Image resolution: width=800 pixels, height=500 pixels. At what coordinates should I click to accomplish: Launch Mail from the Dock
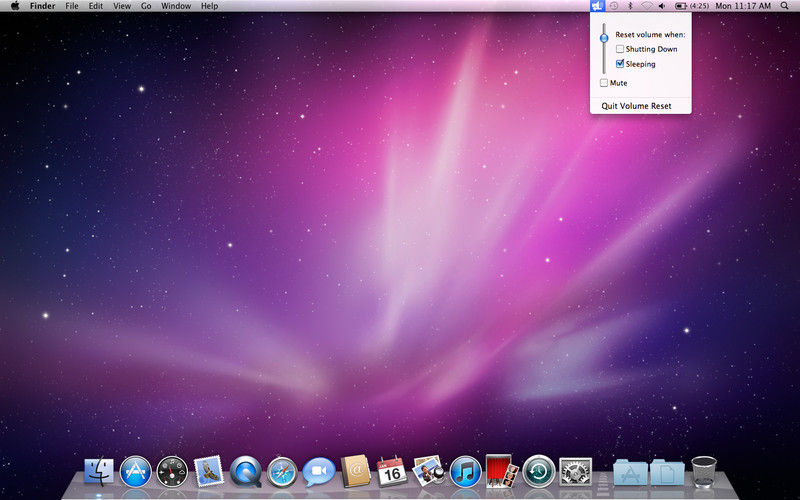pyautogui.click(x=209, y=471)
